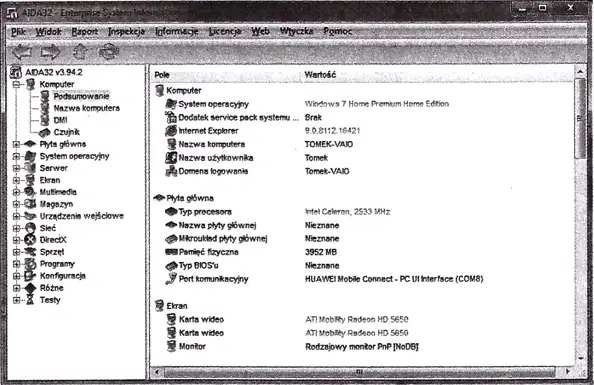Viewport: 594px width, 385px height.
Task: Click the Urządzenia wejściowe tree icon
Action: pos(30,216)
